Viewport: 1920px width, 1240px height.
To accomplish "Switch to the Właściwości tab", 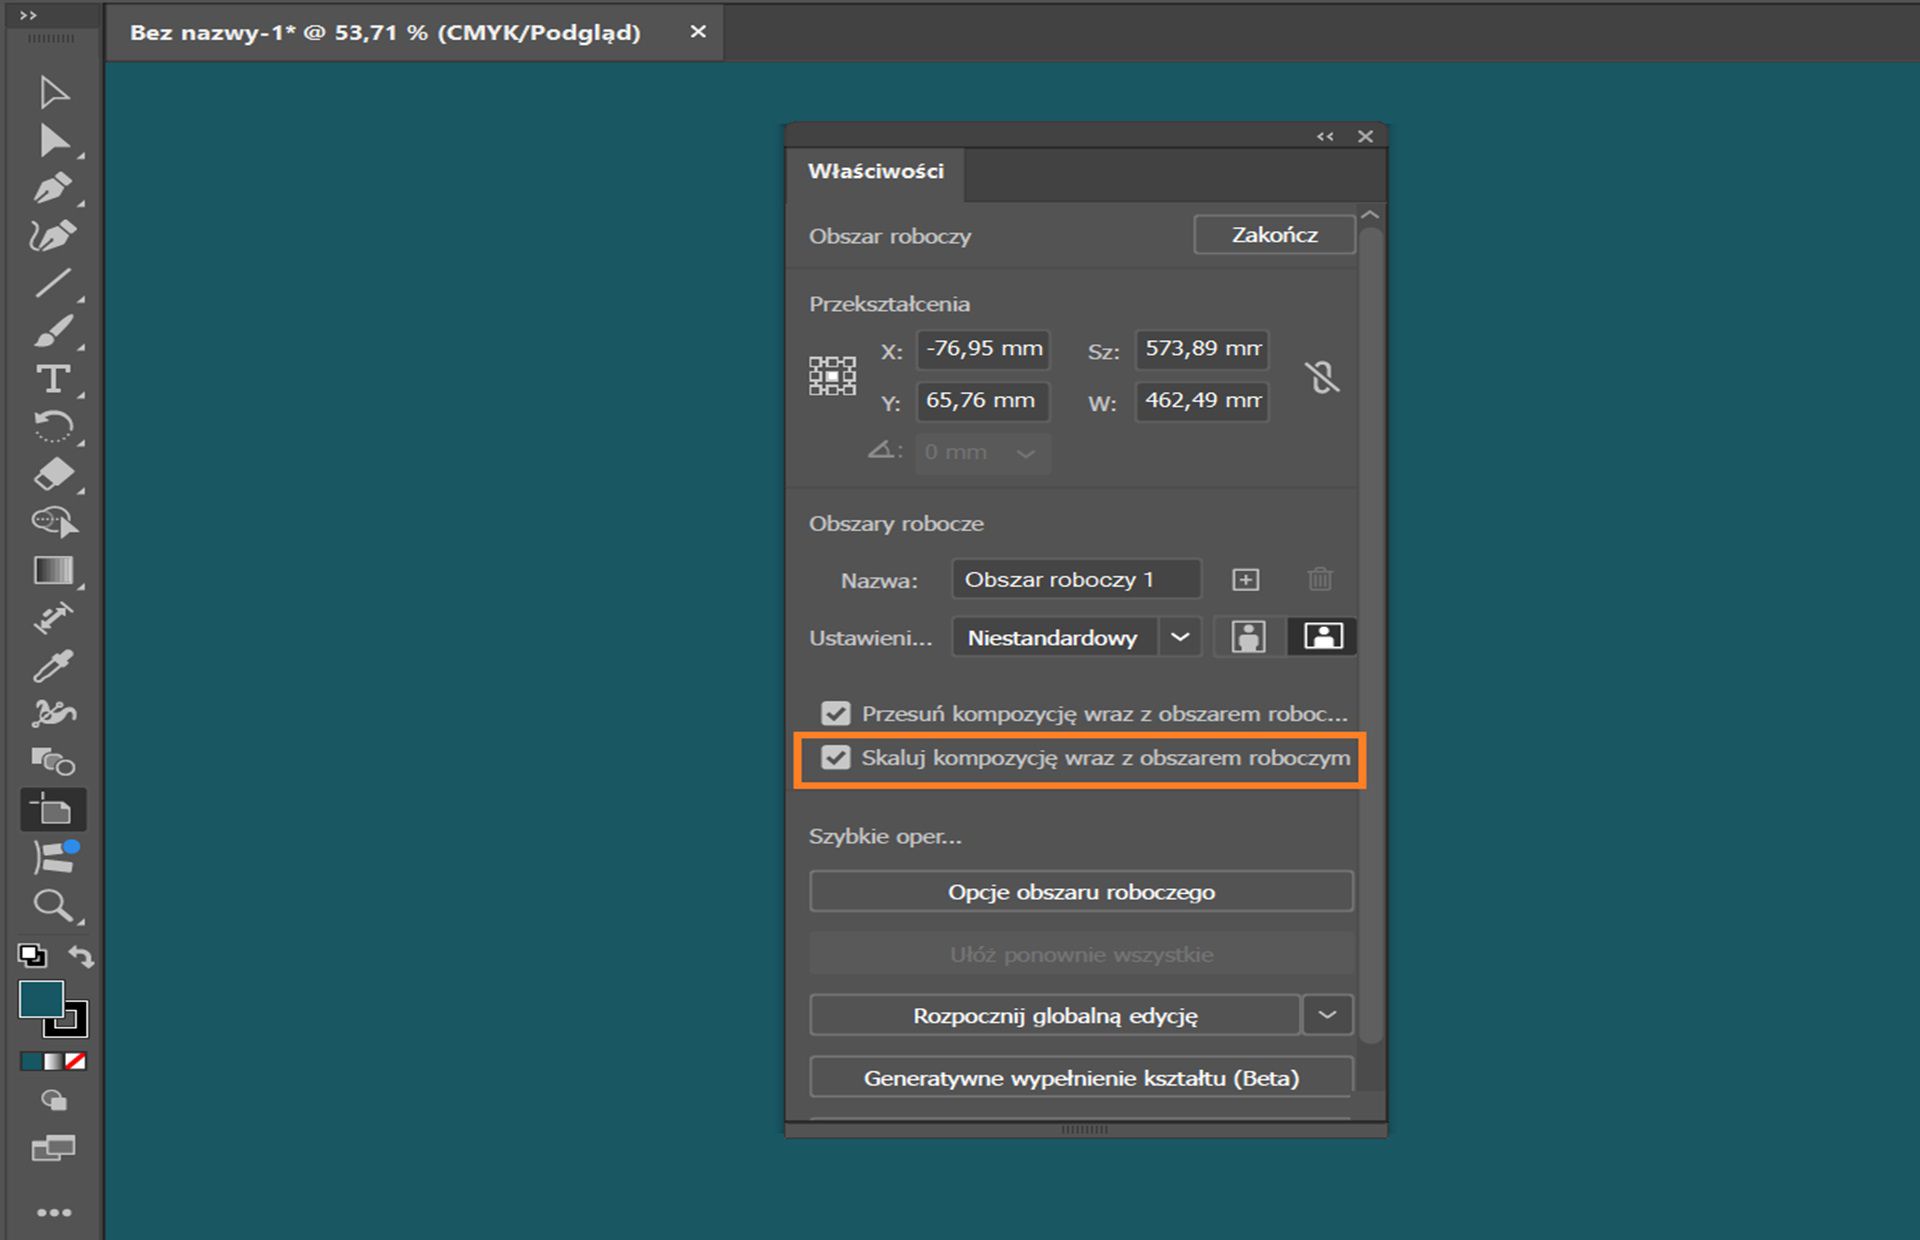I will tap(875, 171).
